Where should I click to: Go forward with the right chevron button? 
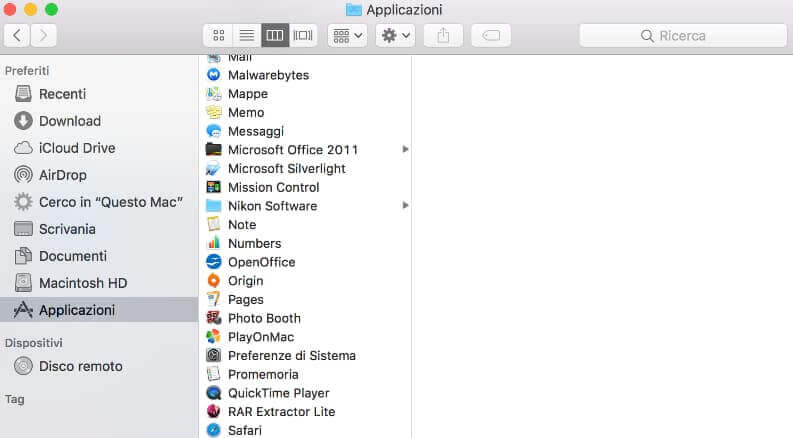pos(43,35)
